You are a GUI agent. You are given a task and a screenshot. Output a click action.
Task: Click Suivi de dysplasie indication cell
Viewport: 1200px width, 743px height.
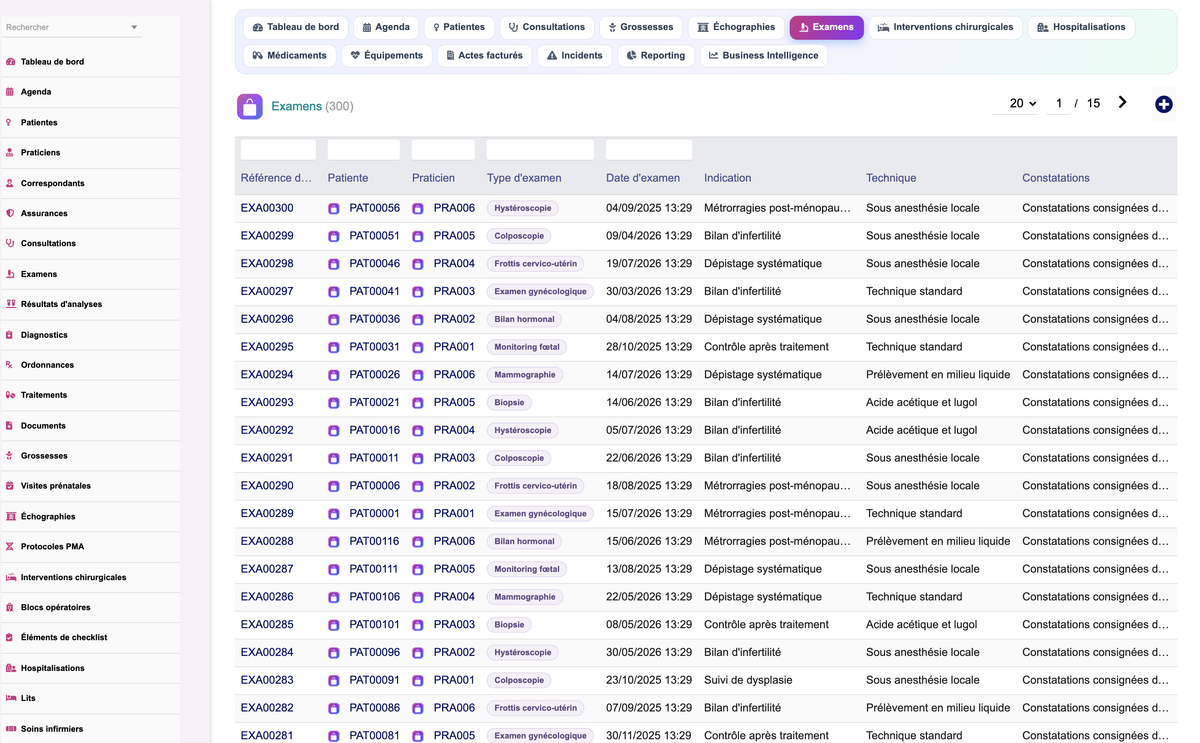coord(748,680)
